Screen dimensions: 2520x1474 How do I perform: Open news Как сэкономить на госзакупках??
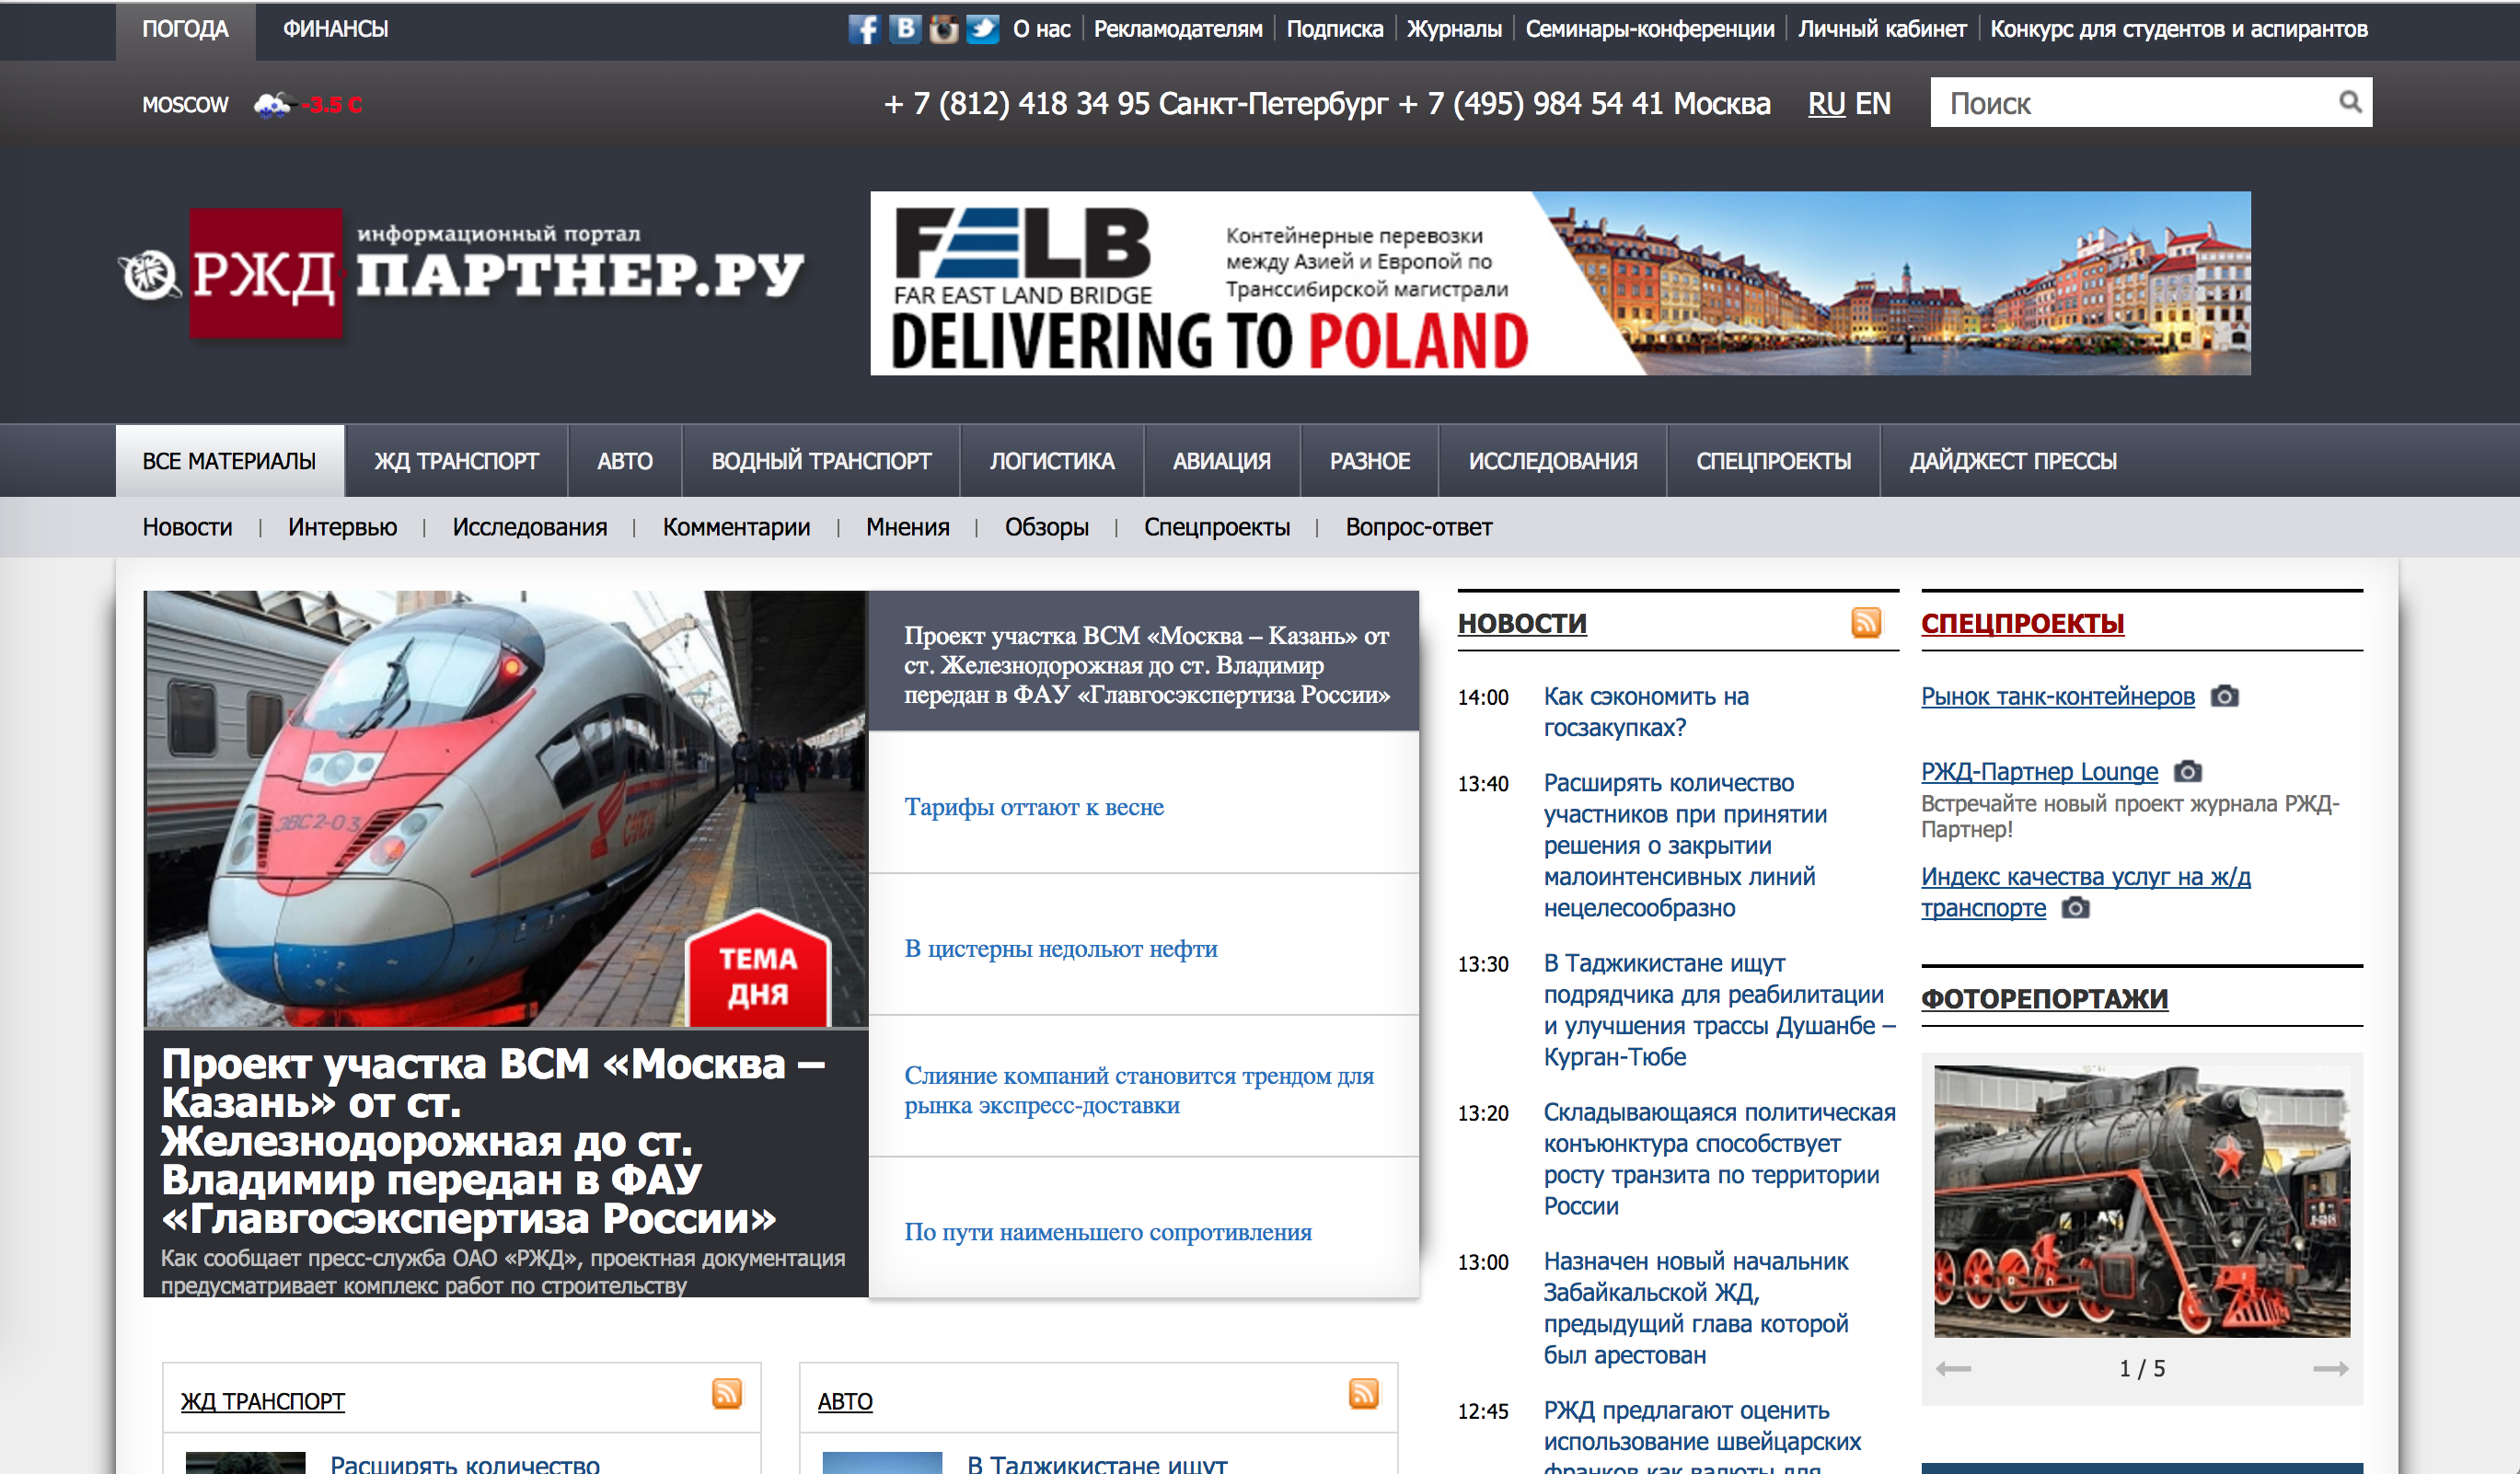pyautogui.click(x=1646, y=712)
